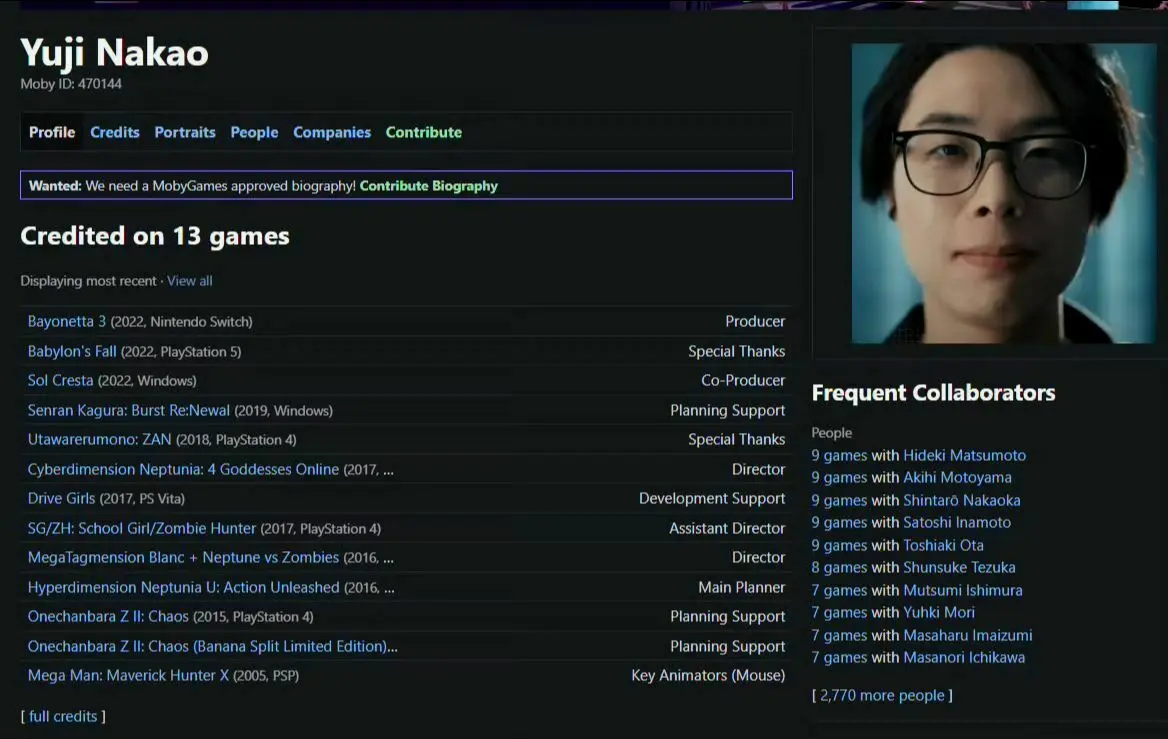Switch to the Credits tab

point(115,133)
